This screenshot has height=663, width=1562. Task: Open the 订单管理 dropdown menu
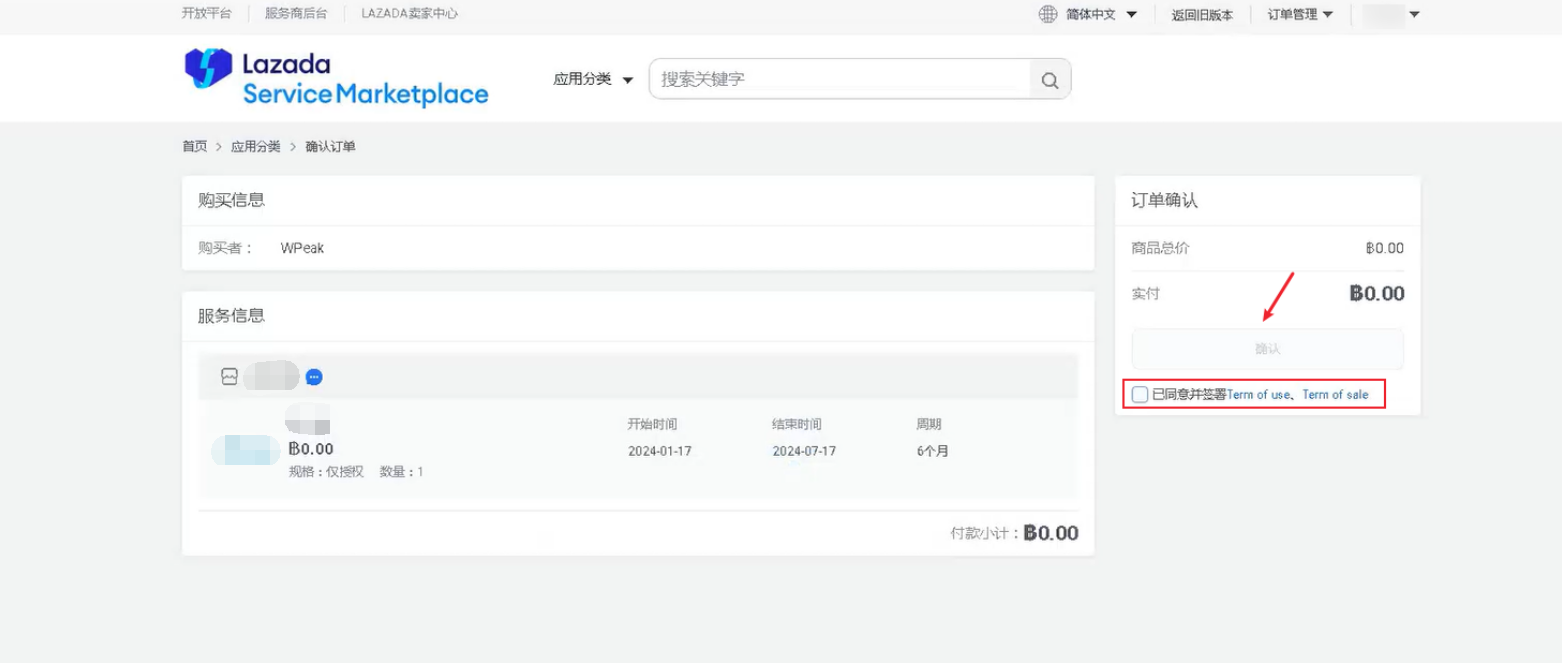[x=1300, y=14]
